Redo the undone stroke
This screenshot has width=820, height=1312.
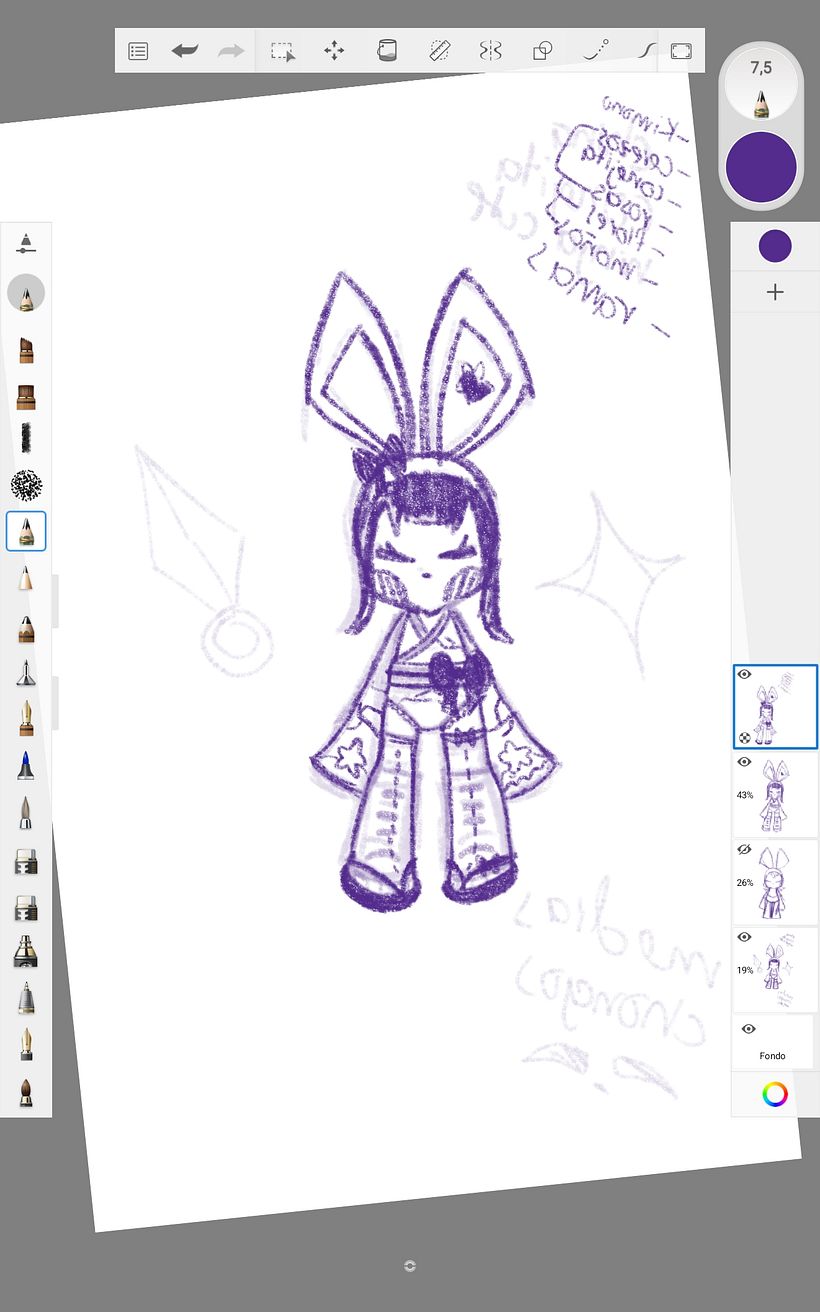click(x=231, y=51)
